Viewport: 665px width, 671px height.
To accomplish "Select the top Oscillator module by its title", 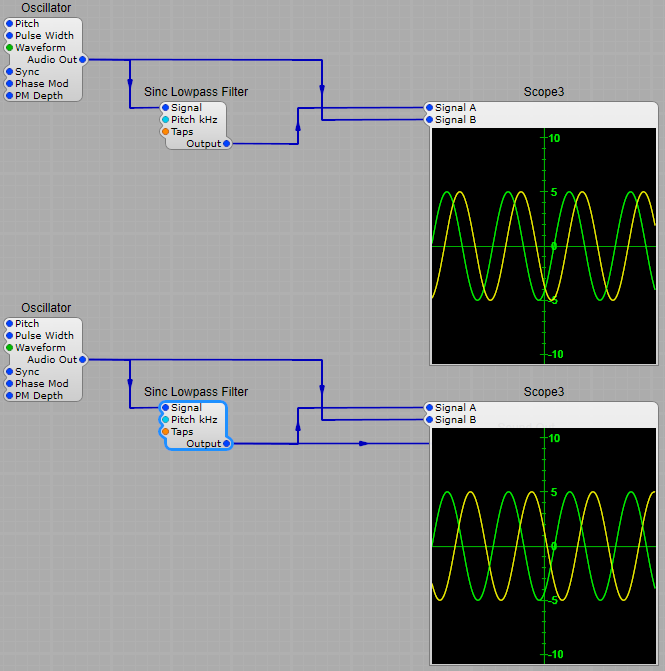I will [x=46, y=8].
